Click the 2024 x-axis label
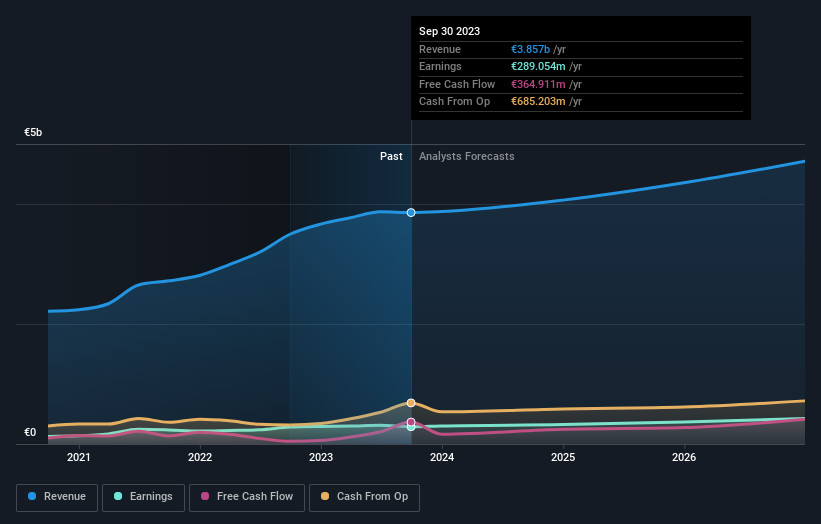Viewport: 821px width, 524px height. (x=442, y=458)
